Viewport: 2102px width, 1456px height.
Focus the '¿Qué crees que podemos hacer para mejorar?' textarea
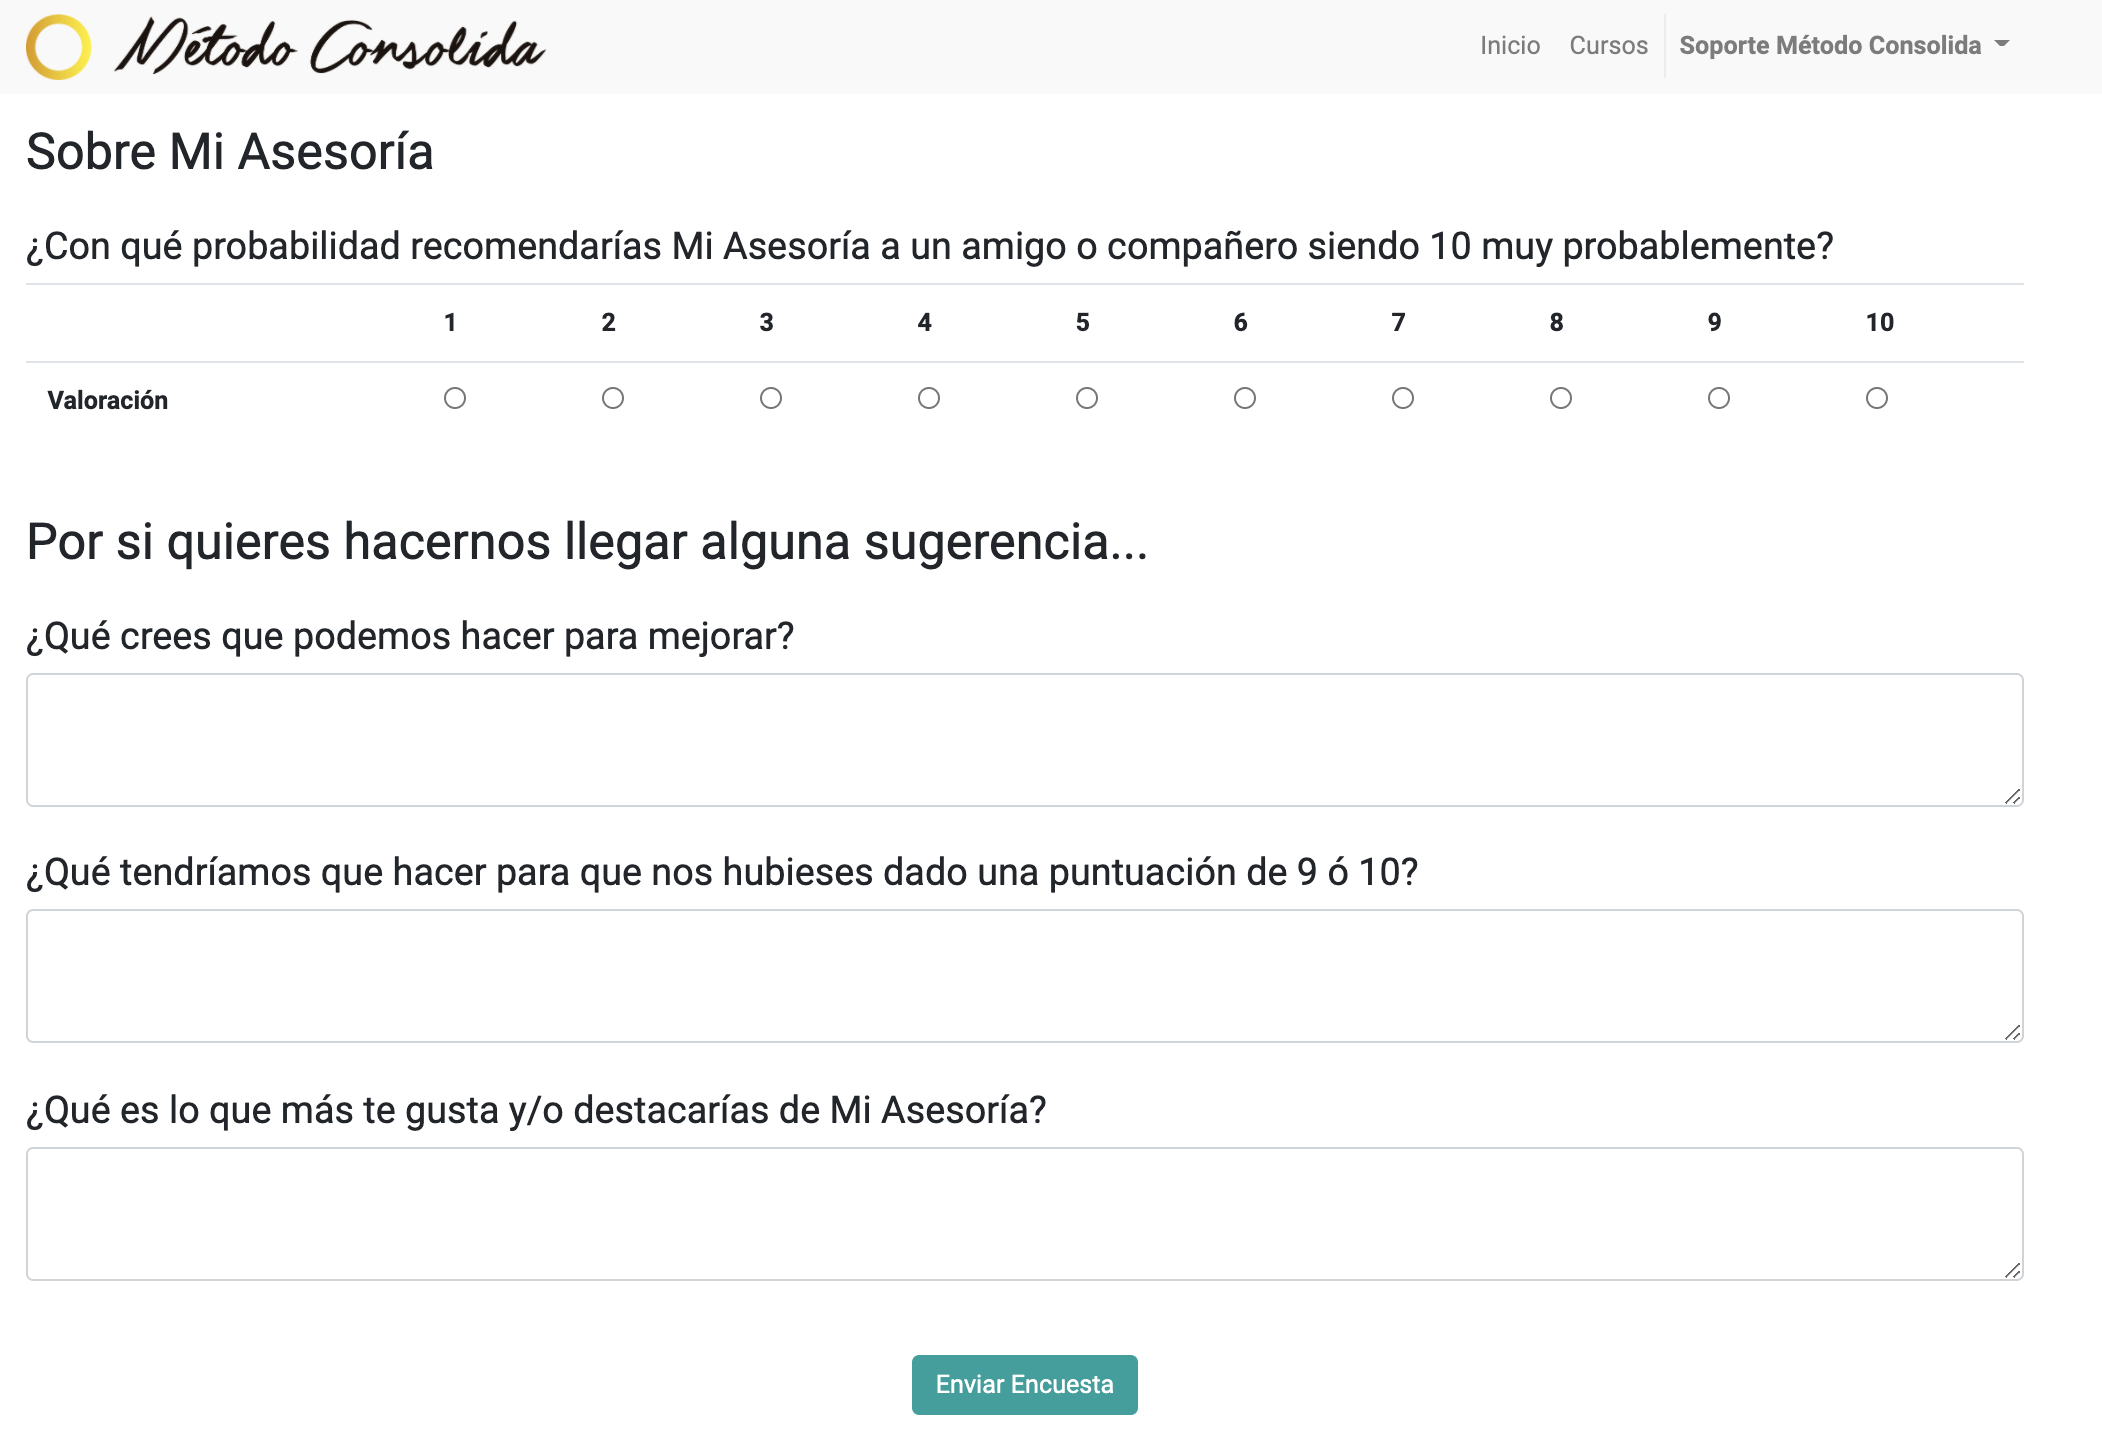(x=1025, y=740)
